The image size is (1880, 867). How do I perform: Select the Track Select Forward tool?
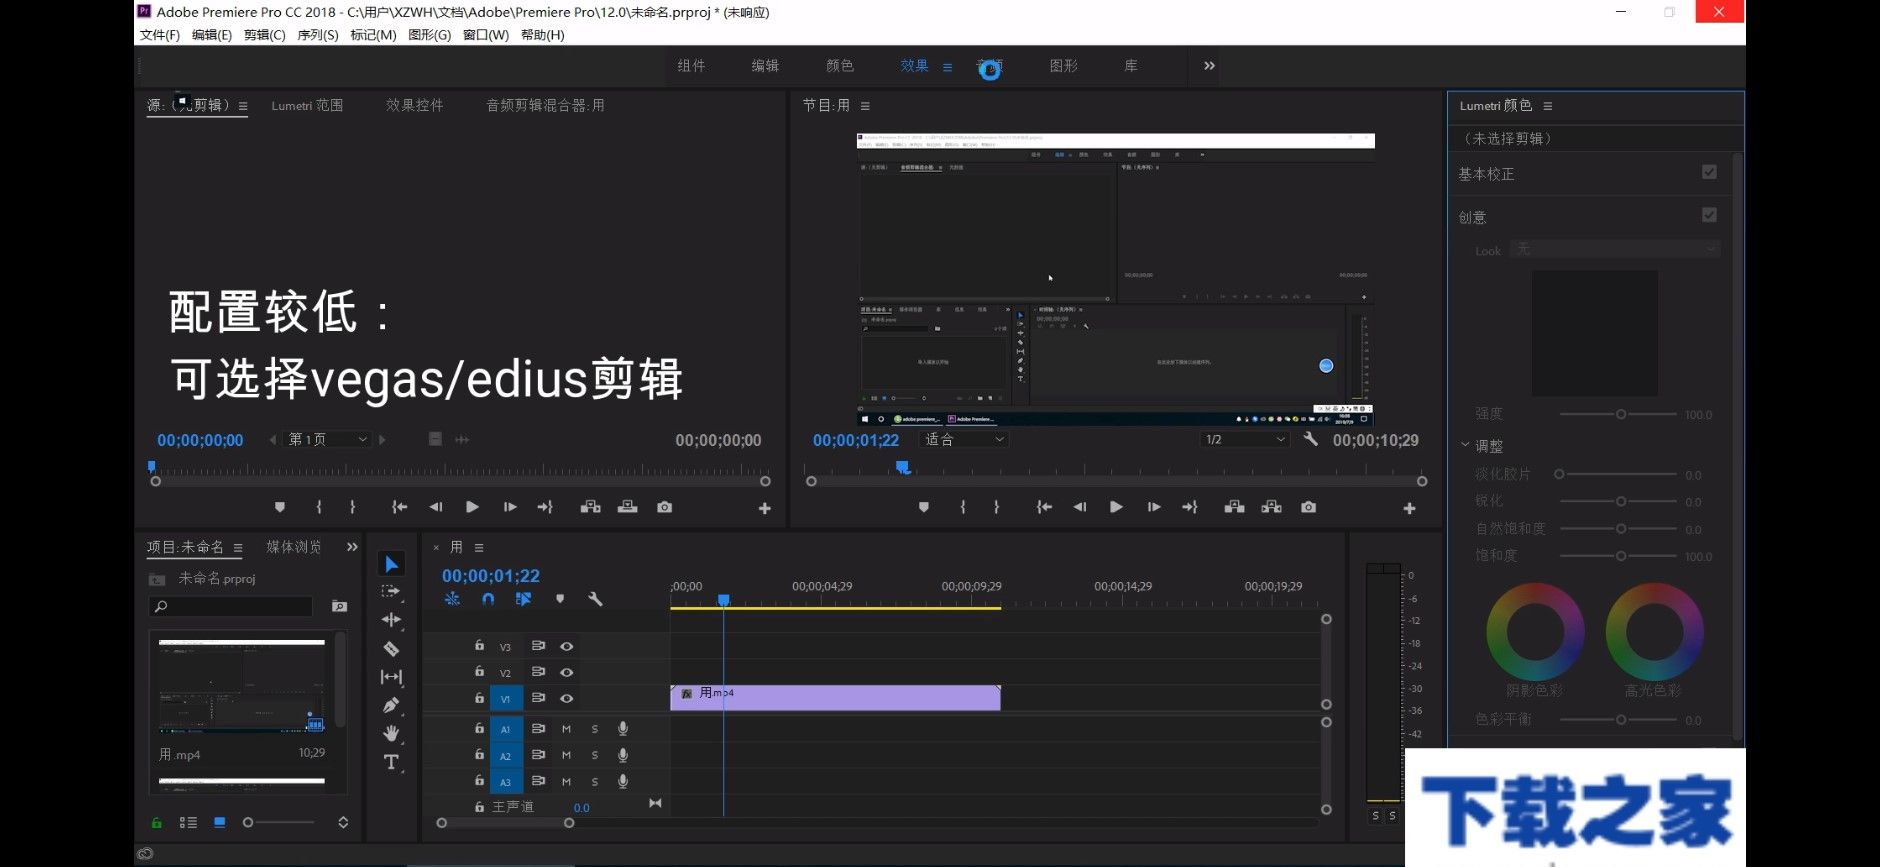(391, 591)
